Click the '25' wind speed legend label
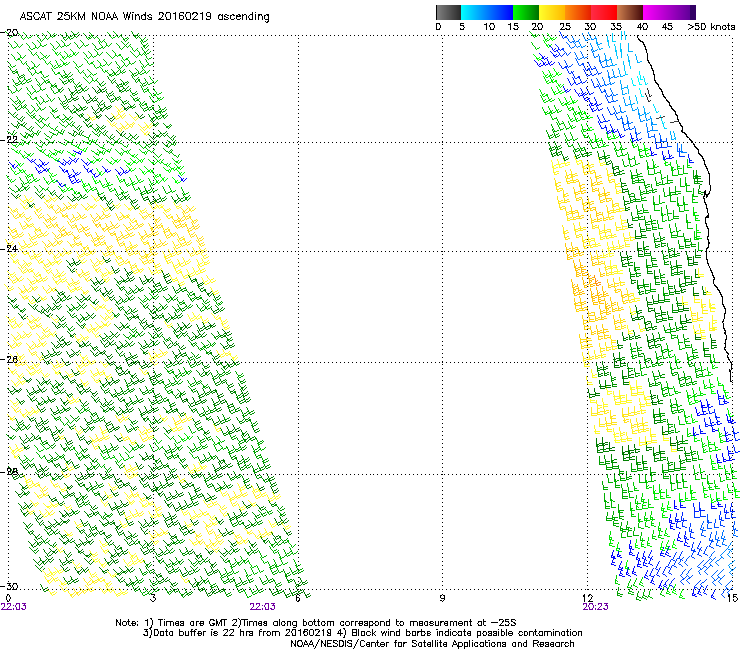This screenshot has height=650, width=740. 564,27
